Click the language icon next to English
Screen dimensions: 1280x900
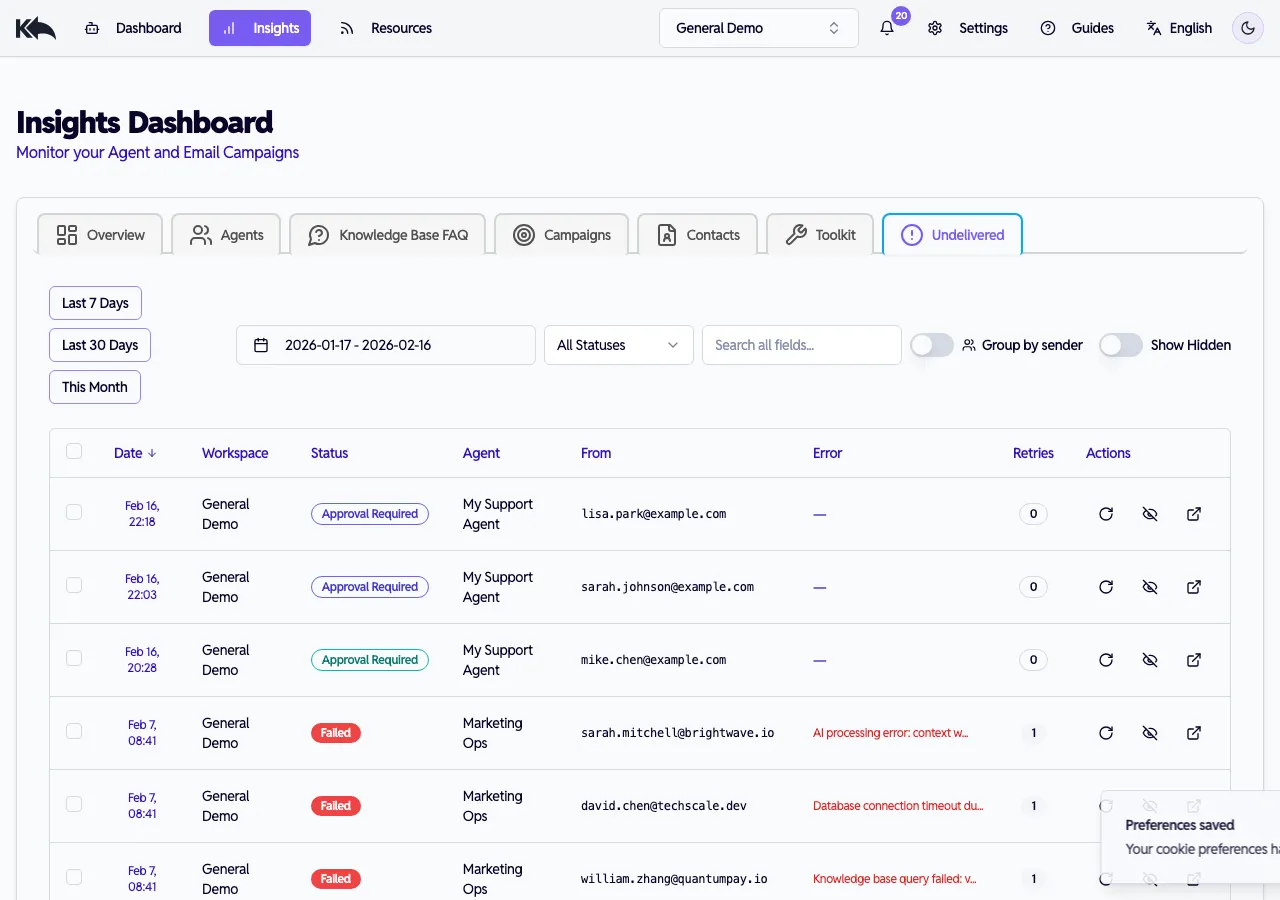tap(1151, 28)
